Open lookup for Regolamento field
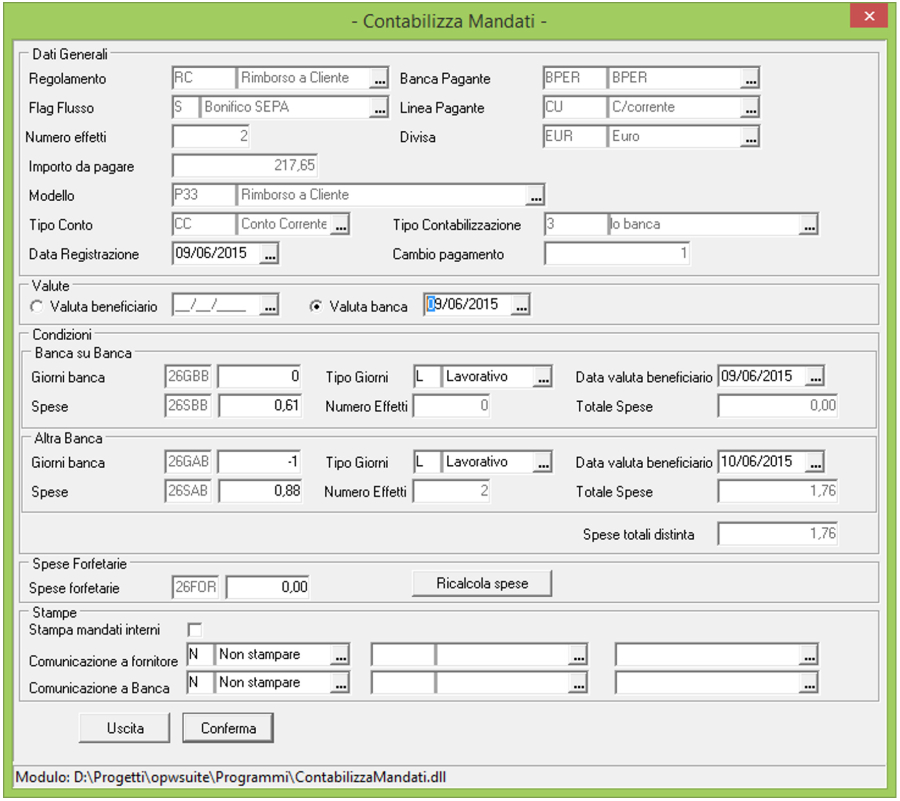Screen dimensions: 900x801 (x=379, y=79)
